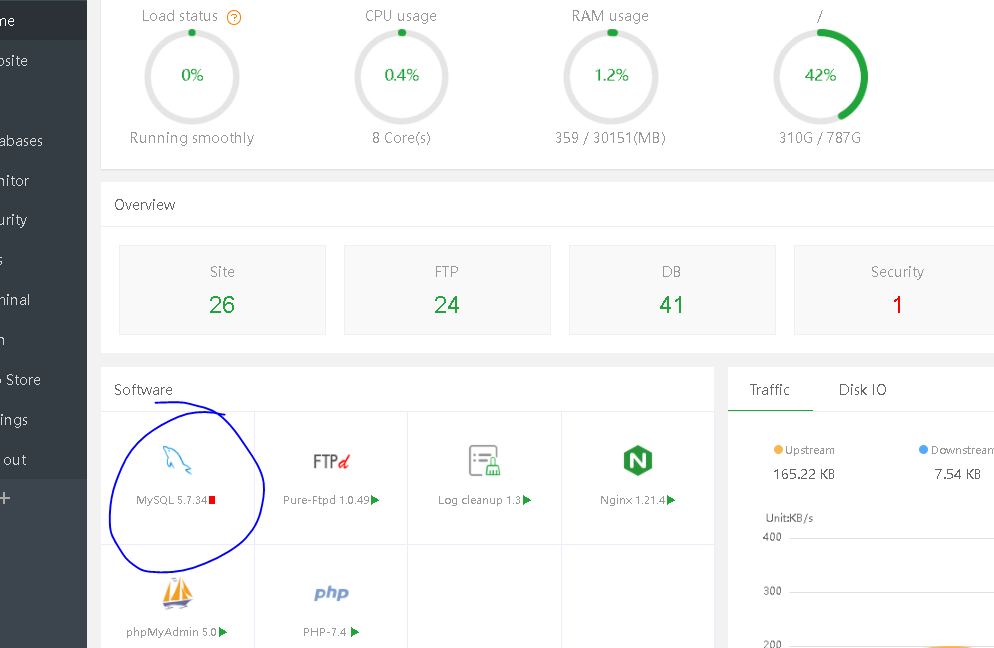Image resolution: width=994 pixels, height=648 pixels.
Task: Click the disk usage 42% gauge
Action: click(820, 76)
